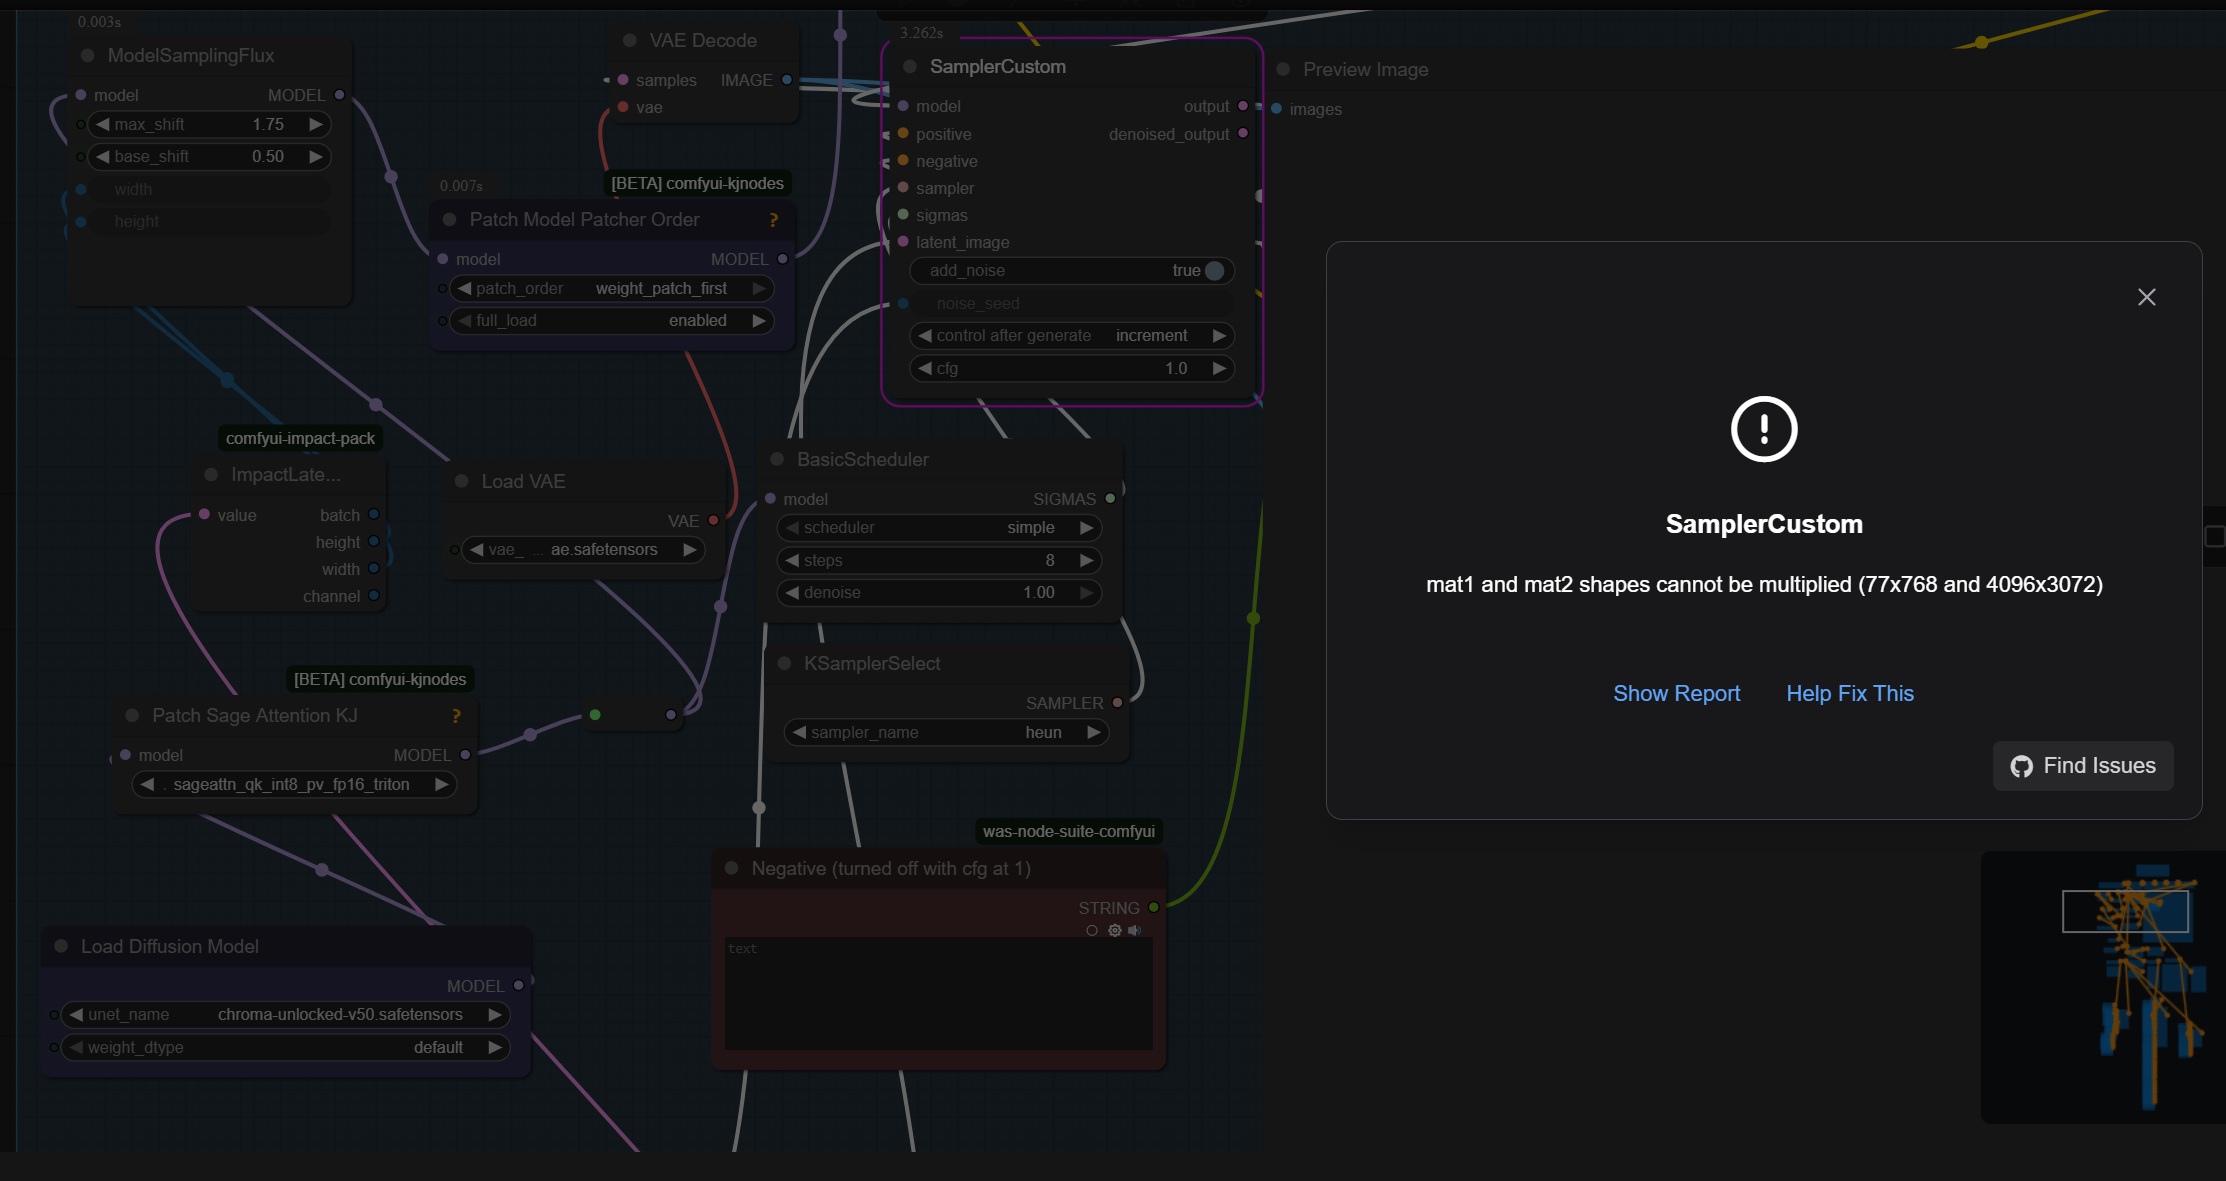Image resolution: width=2226 pixels, height=1181 pixels.
Task: Click speaker icon in the Negative text node
Action: tap(1134, 930)
